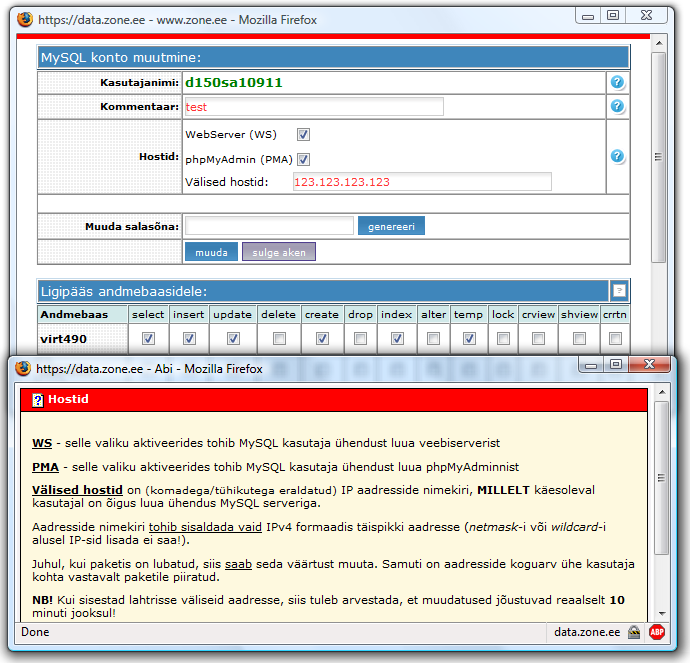Click the genereeri password button
This screenshot has width=690, height=663.
click(x=391, y=226)
